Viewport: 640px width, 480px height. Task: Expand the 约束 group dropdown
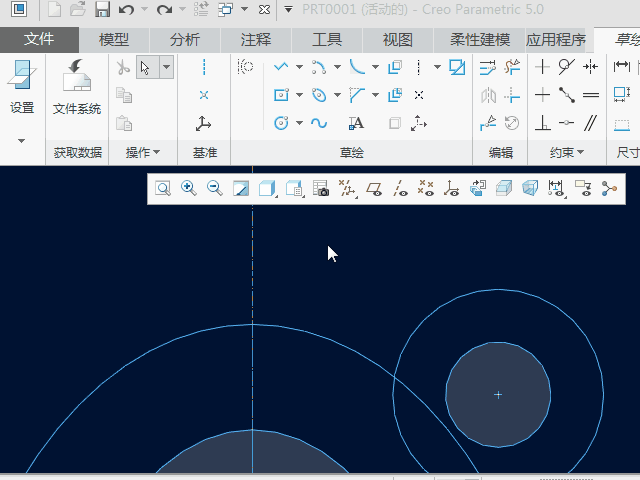tap(566, 153)
